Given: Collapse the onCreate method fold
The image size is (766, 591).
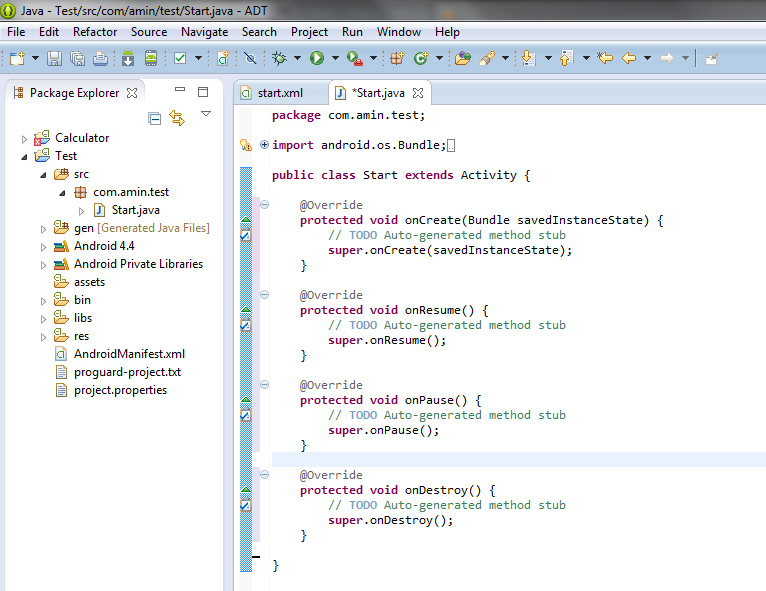Looking at the screenshot, I should (x=264, y=205).
